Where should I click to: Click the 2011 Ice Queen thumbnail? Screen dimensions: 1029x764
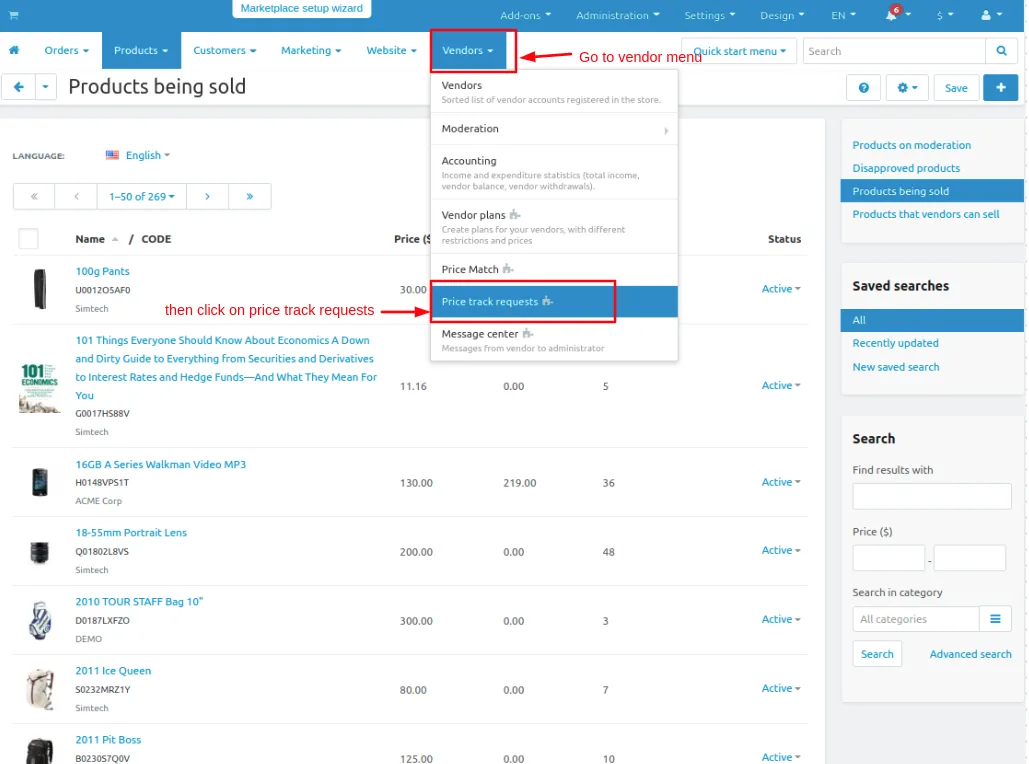[40, 689]
